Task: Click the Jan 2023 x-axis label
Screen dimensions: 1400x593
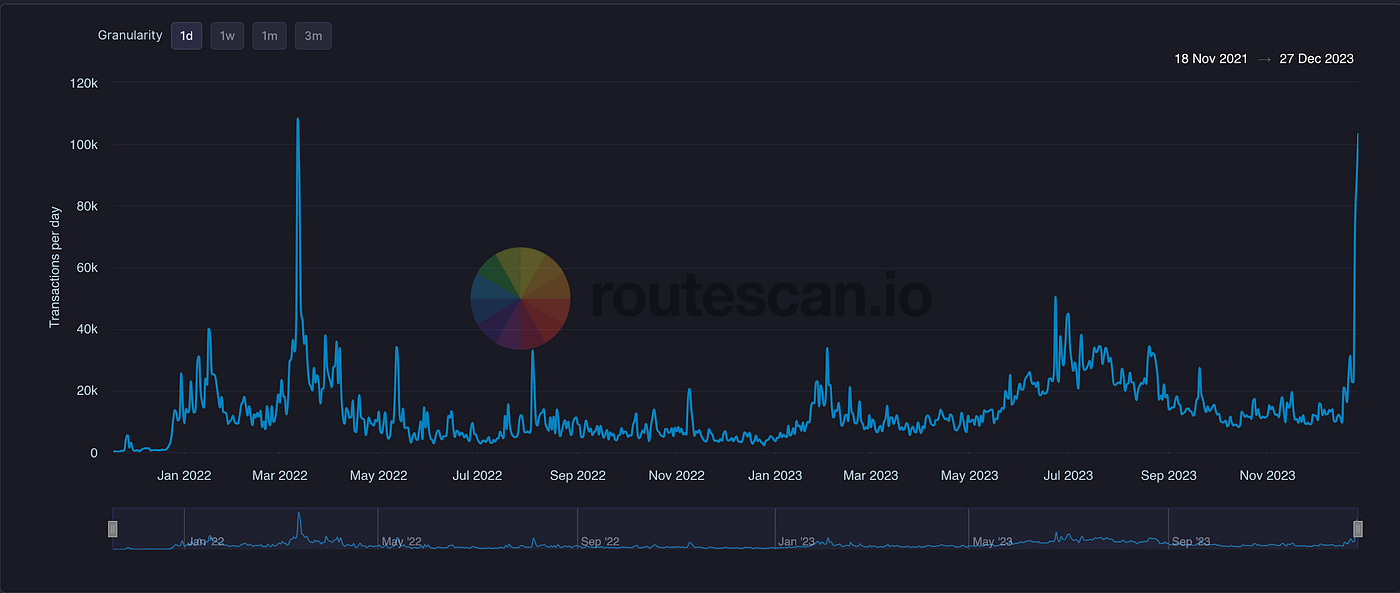Action: 774,475
